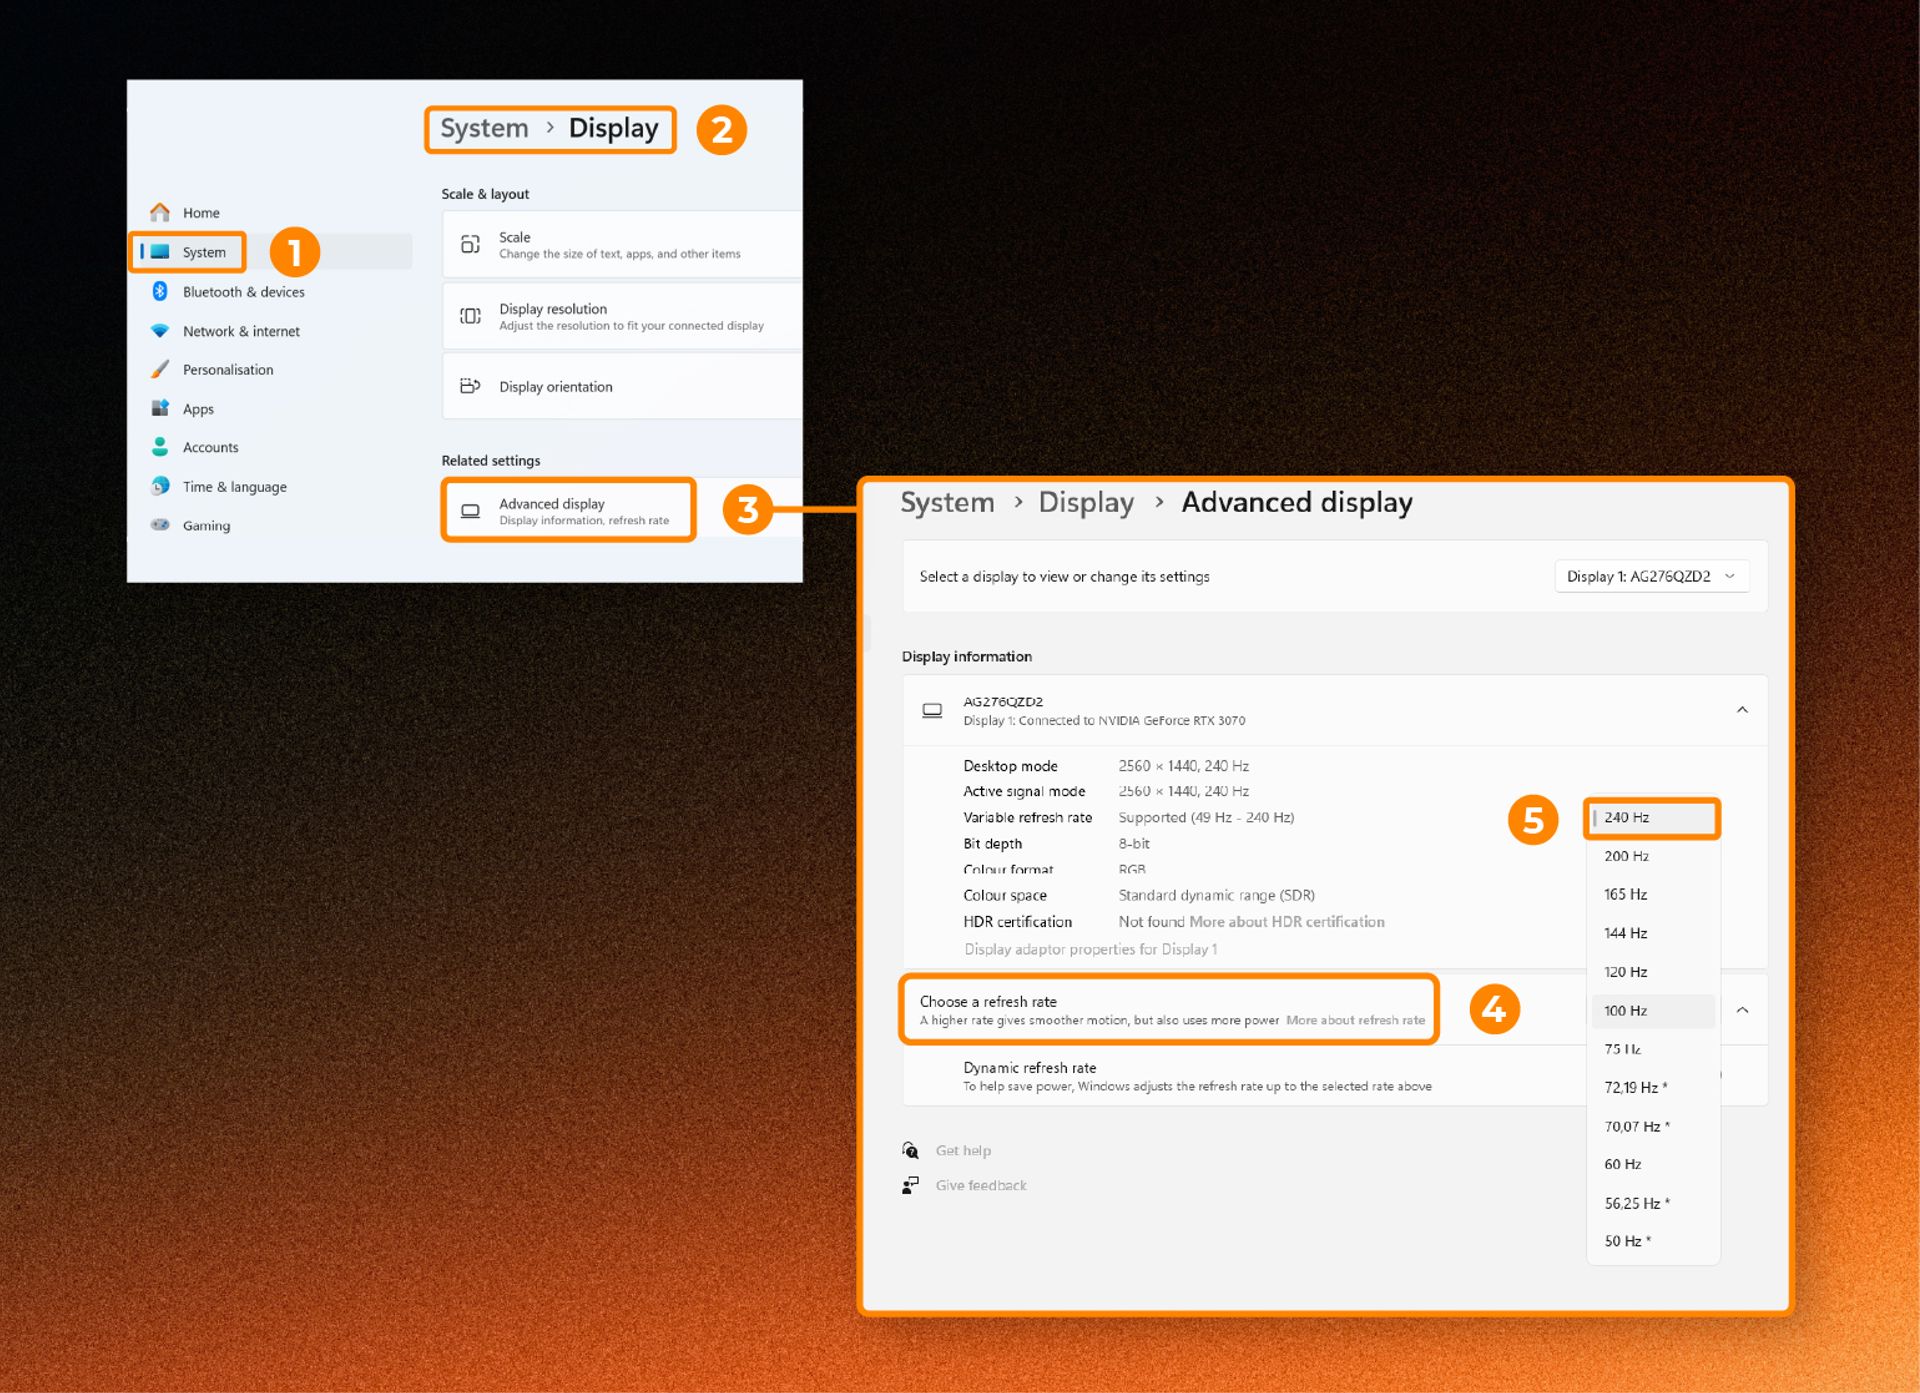The image size is (1920, 1393).
Task: Select 165 Hz refresh rate
Action: click(x=1652, y=894)
